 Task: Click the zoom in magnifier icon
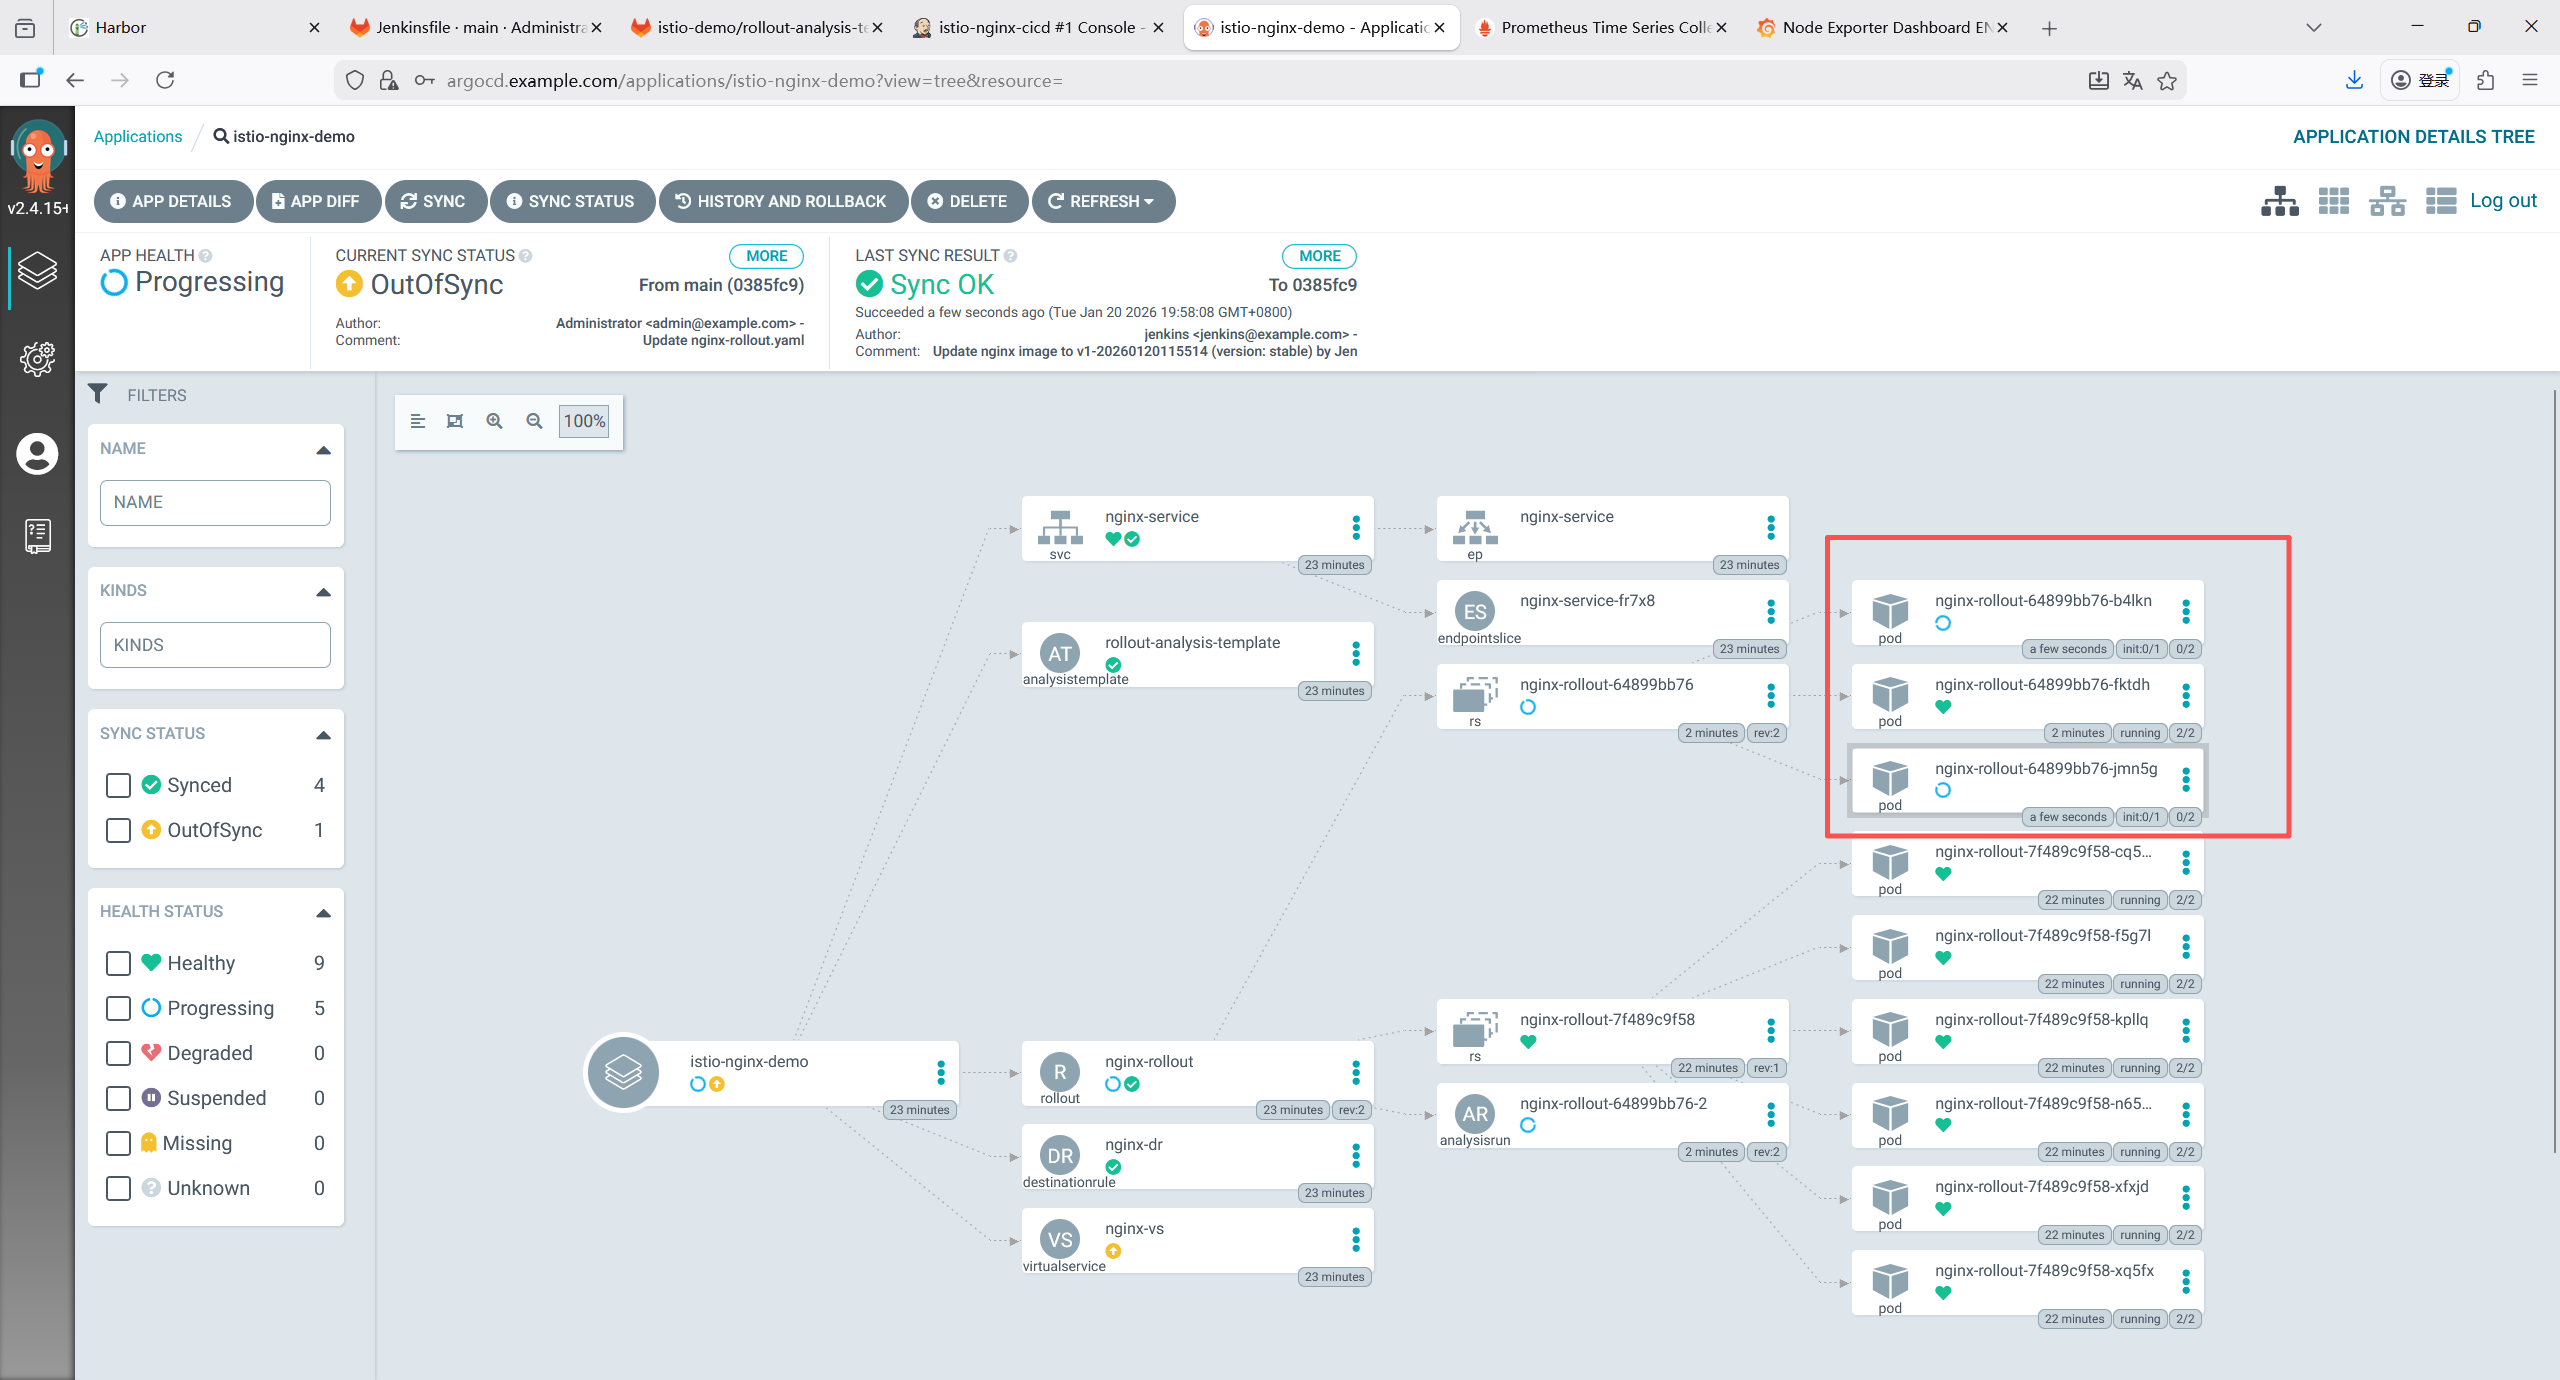tap(494, 421)
